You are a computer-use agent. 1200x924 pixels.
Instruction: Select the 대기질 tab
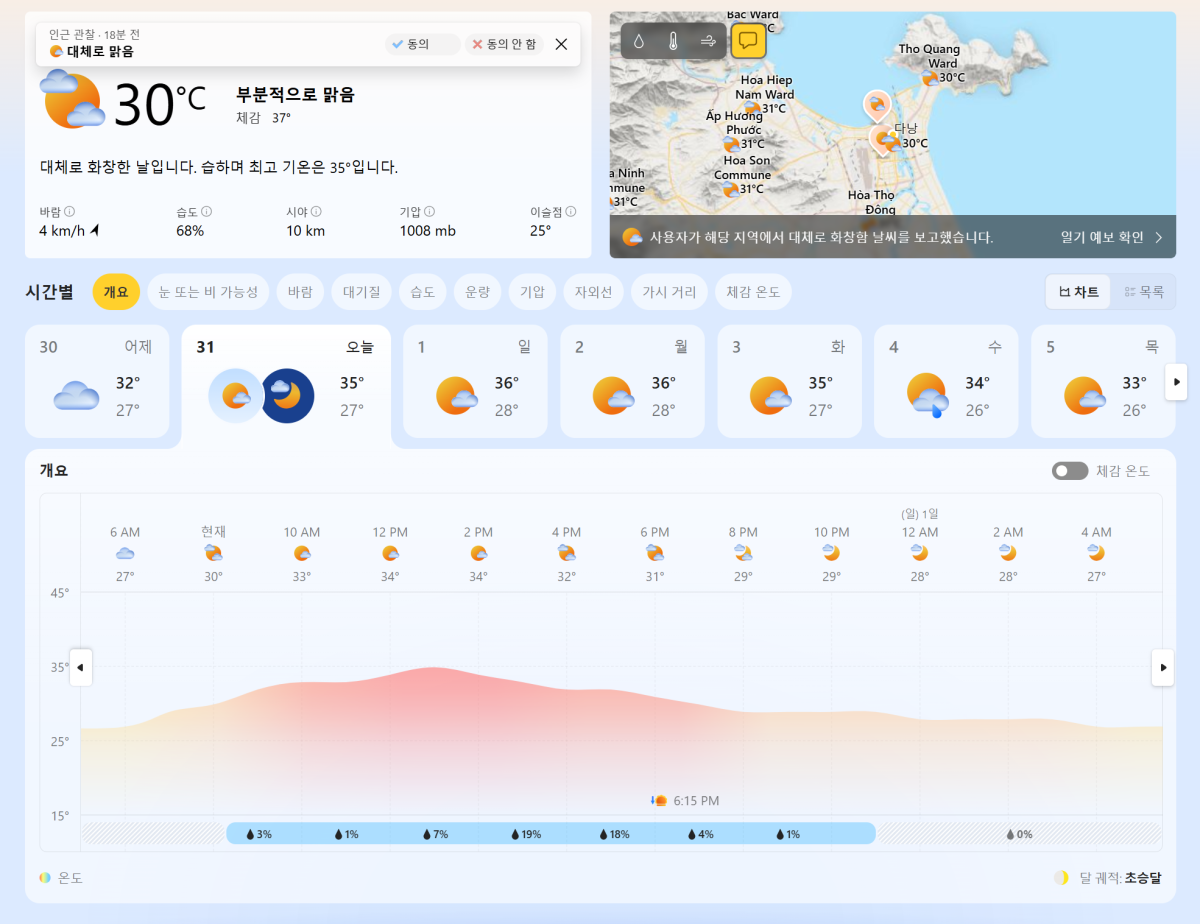(x=361, y=292)
